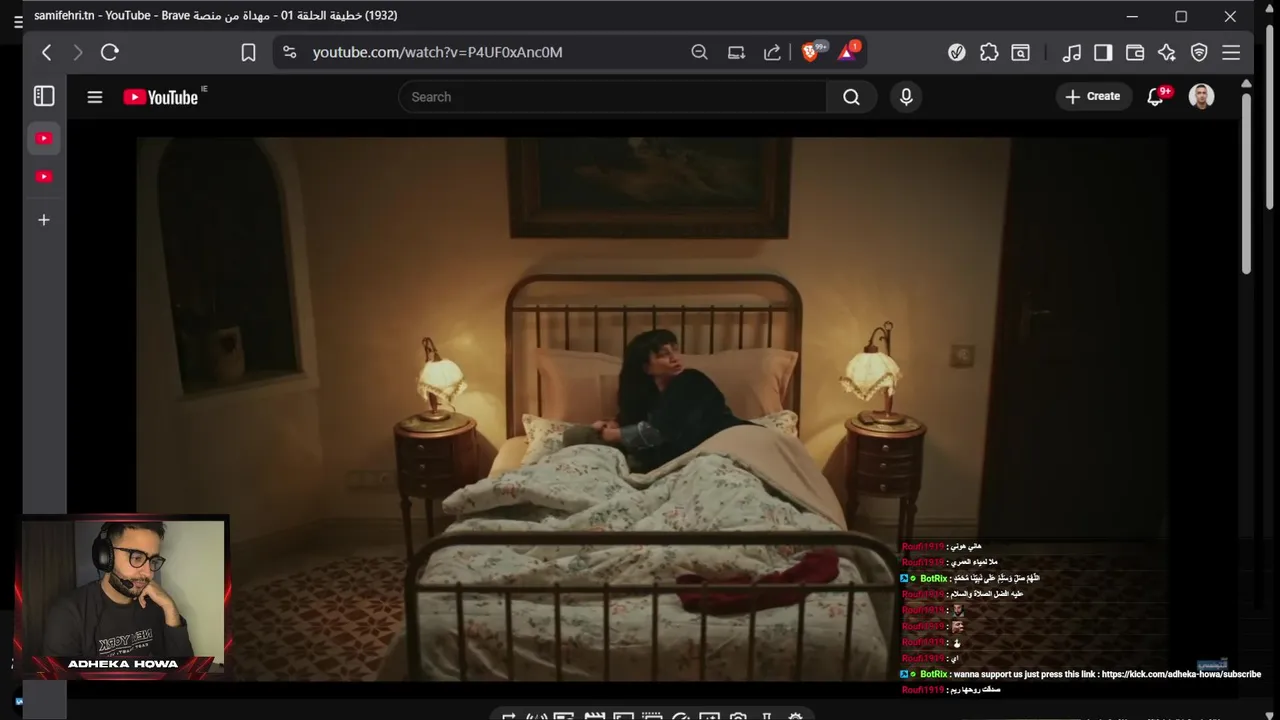Go back to the previous page
The height and width of the screenshot is (720, 1280).
tap(46, 52)
